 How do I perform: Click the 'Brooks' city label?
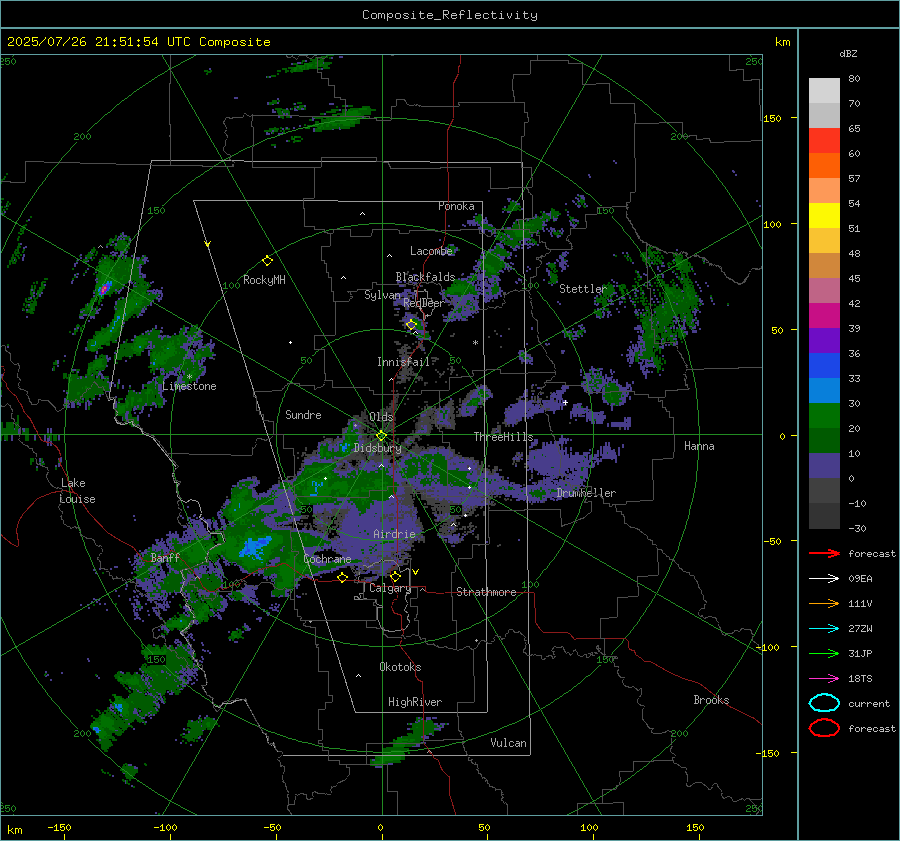[x=711, y=700]
